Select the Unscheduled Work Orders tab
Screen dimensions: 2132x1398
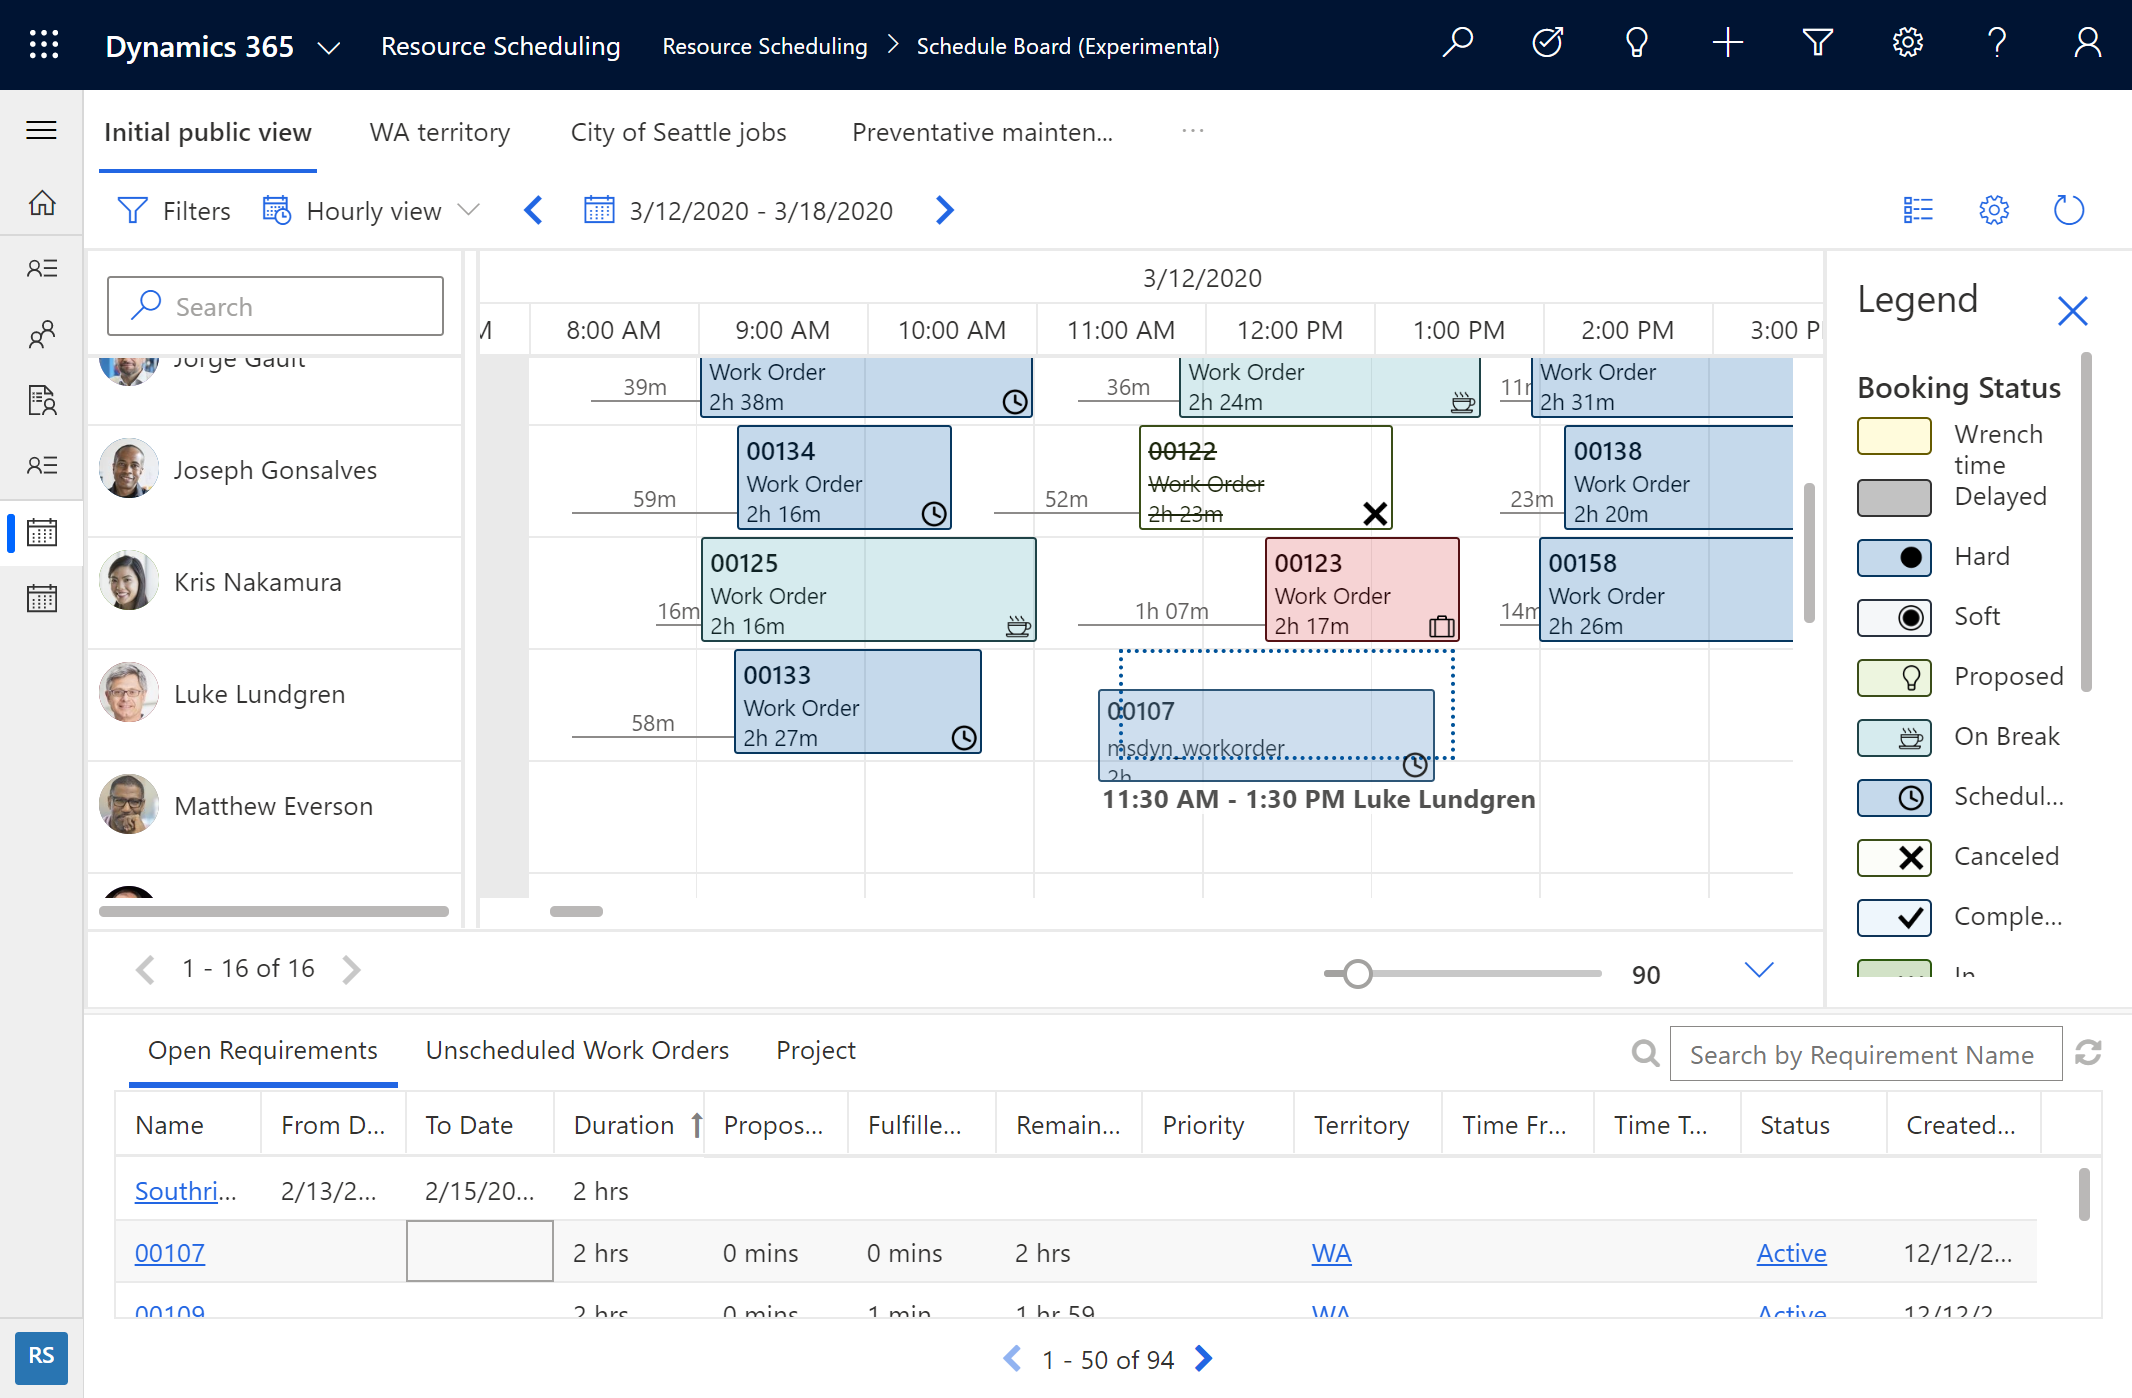[577, 1048]
